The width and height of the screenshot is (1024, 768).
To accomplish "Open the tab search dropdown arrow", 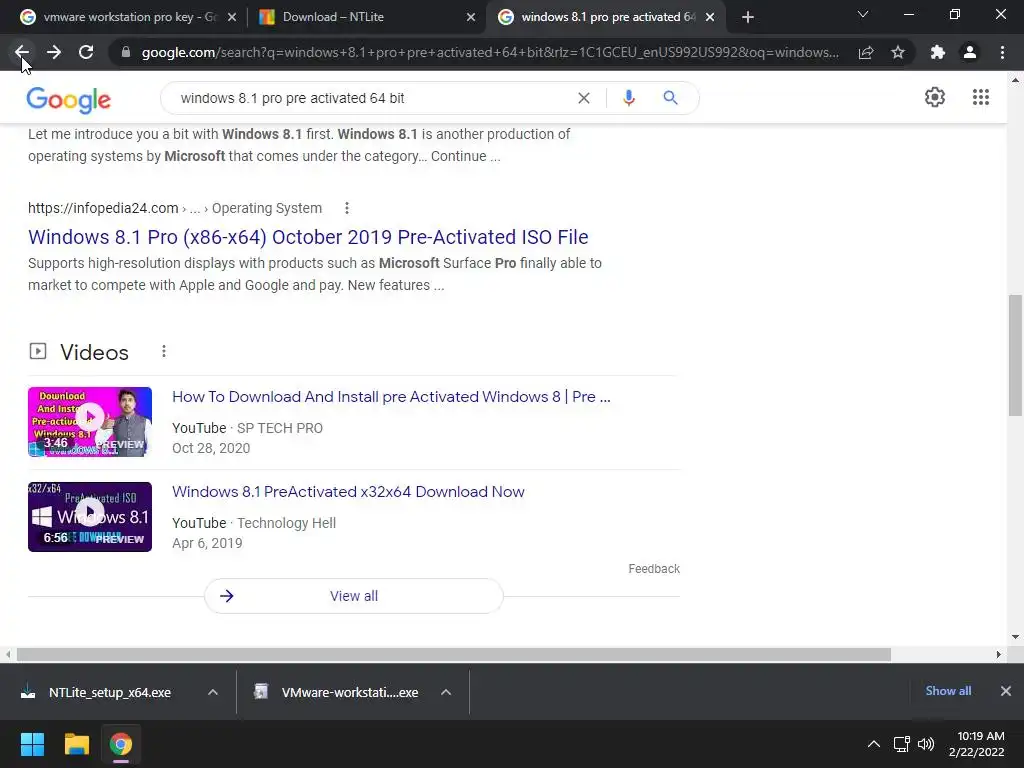I will point(863,14).
